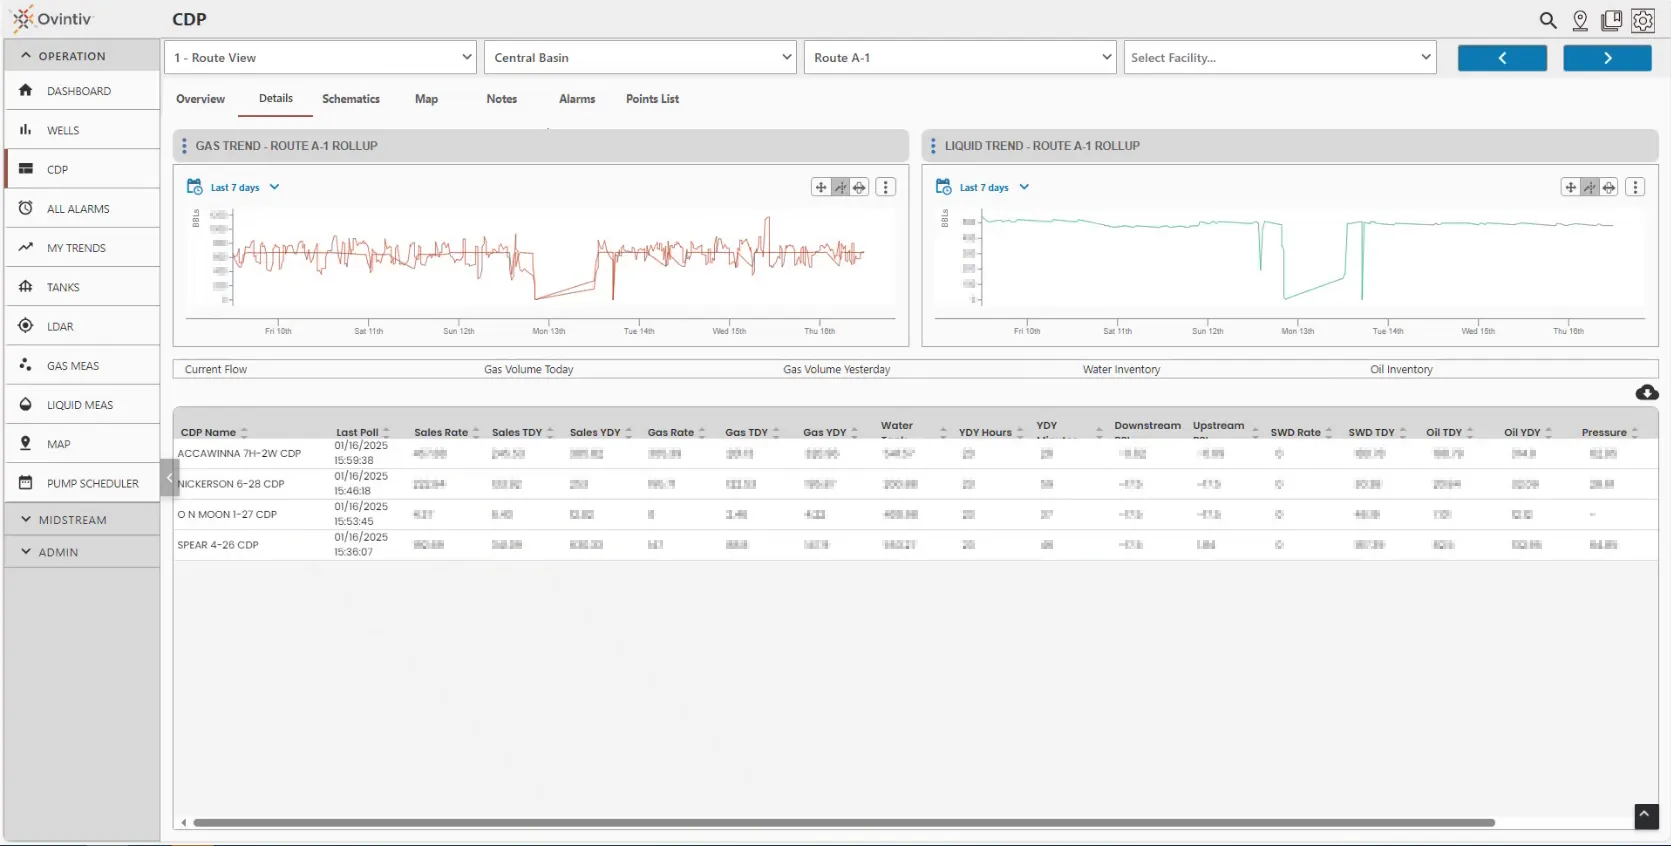This screenshot has height=846, width=1671.
Task: Click the Liquid Trend calendar icon
Action: 943,187
